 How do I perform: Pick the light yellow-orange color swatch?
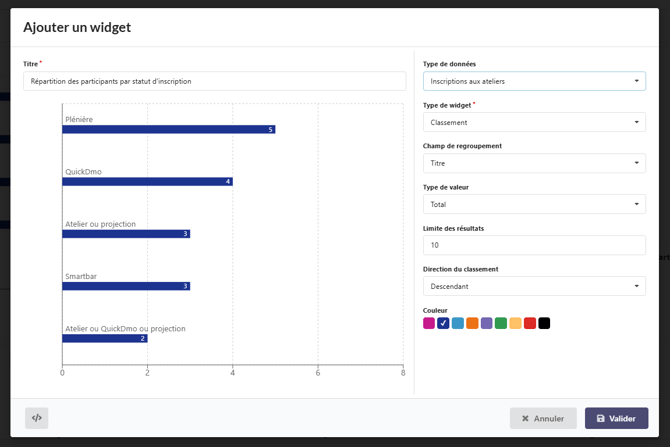(x=516, y=323)
